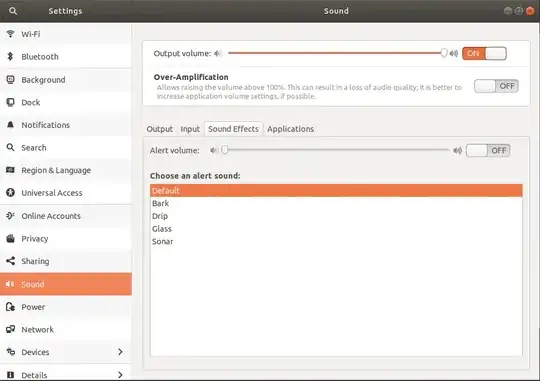Open Sharing settings panel

pyautogui.click(x=66, y=261)
